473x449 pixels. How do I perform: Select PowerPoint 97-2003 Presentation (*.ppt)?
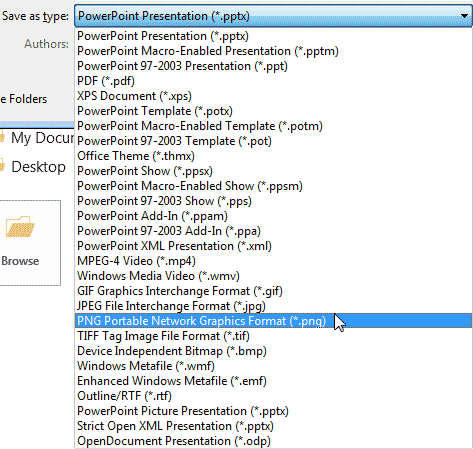tap(273, 66)
